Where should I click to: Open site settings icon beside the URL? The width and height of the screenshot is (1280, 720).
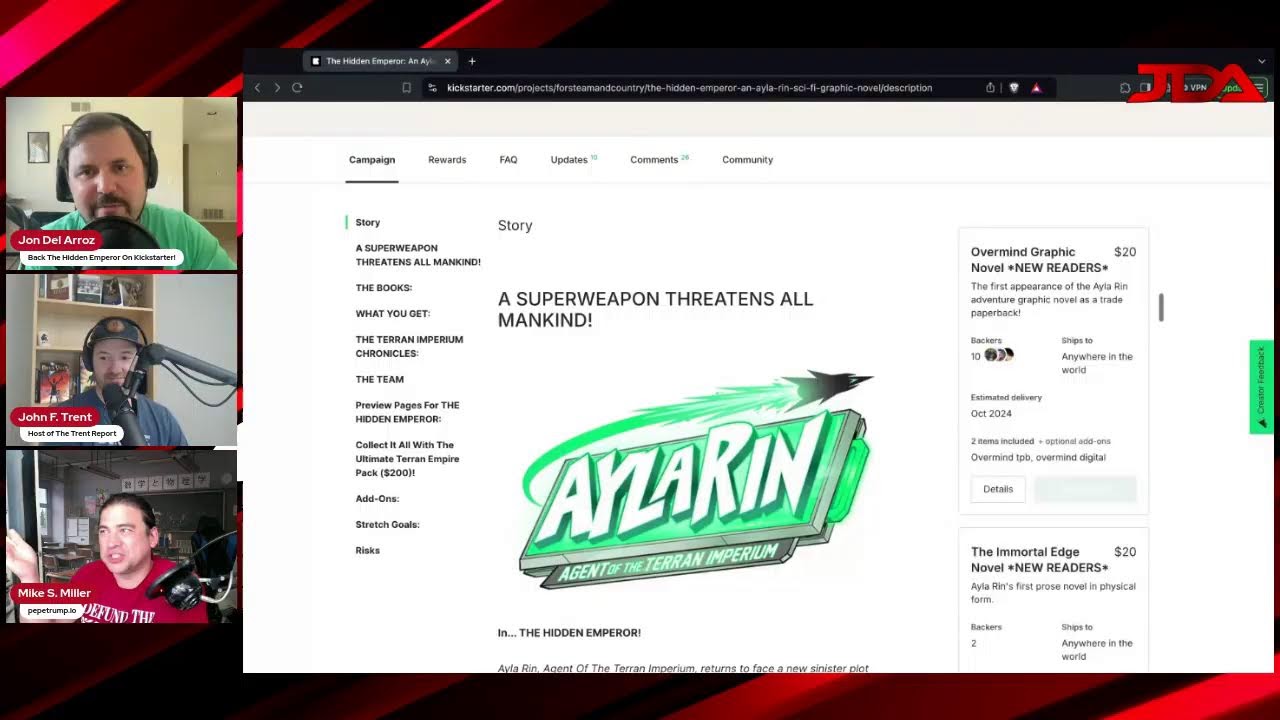click(432, 88)
